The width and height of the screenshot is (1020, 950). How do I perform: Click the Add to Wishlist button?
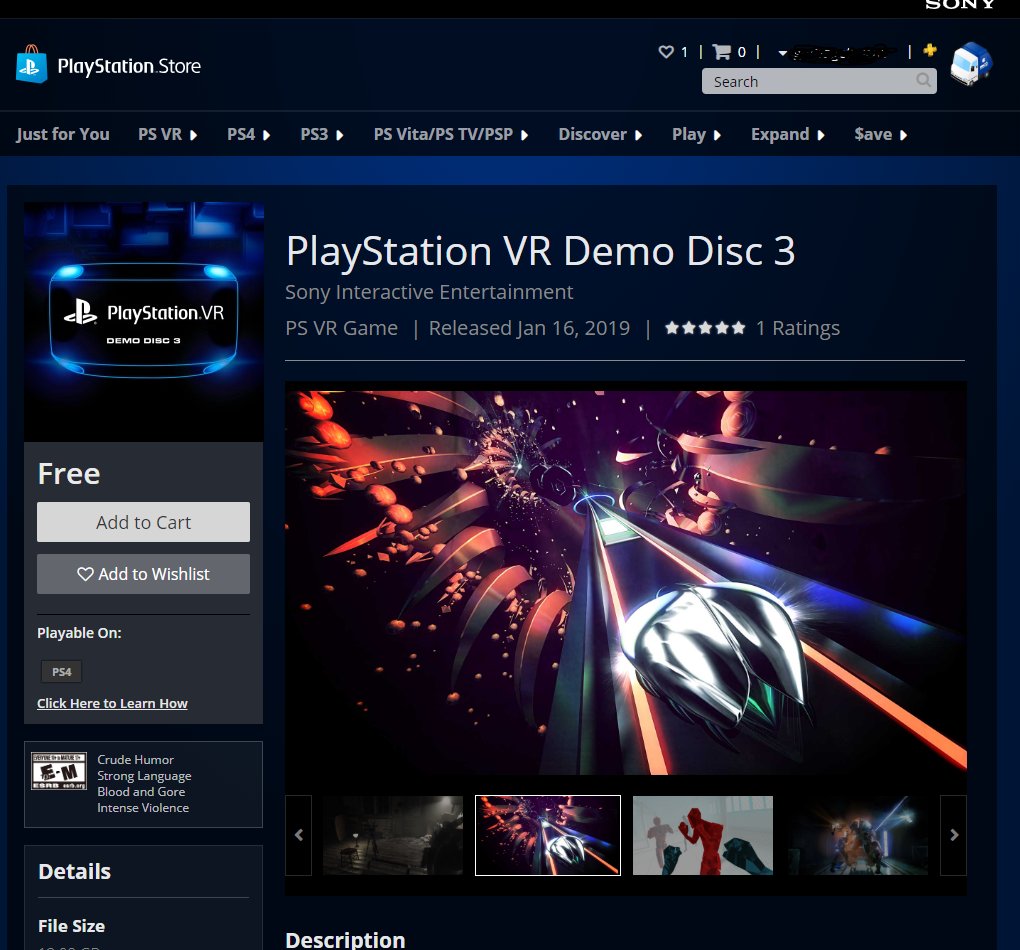point(143,574)
